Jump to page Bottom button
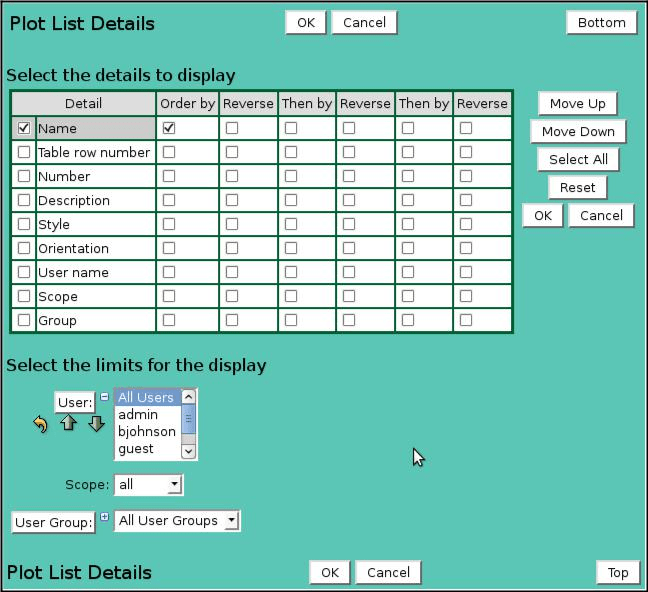This screenshot has width=648, height=592. click(601, 22)
